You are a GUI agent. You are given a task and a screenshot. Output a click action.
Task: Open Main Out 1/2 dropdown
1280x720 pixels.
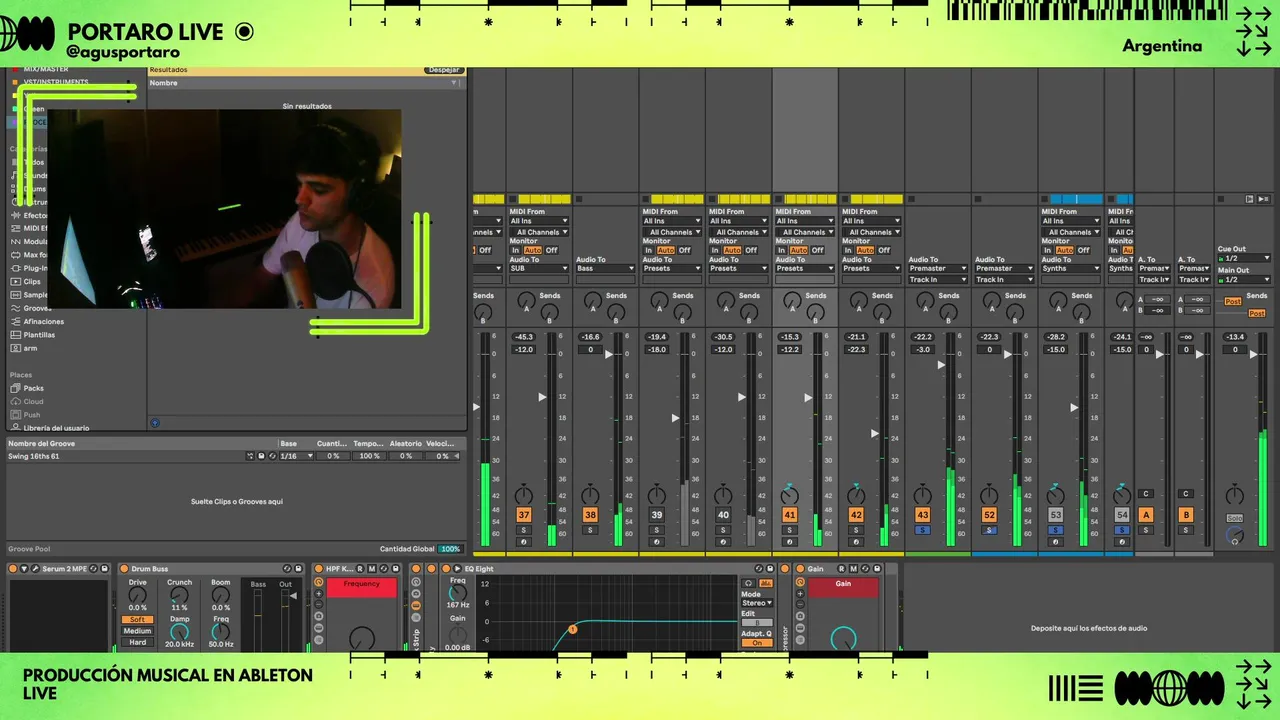1244,280
